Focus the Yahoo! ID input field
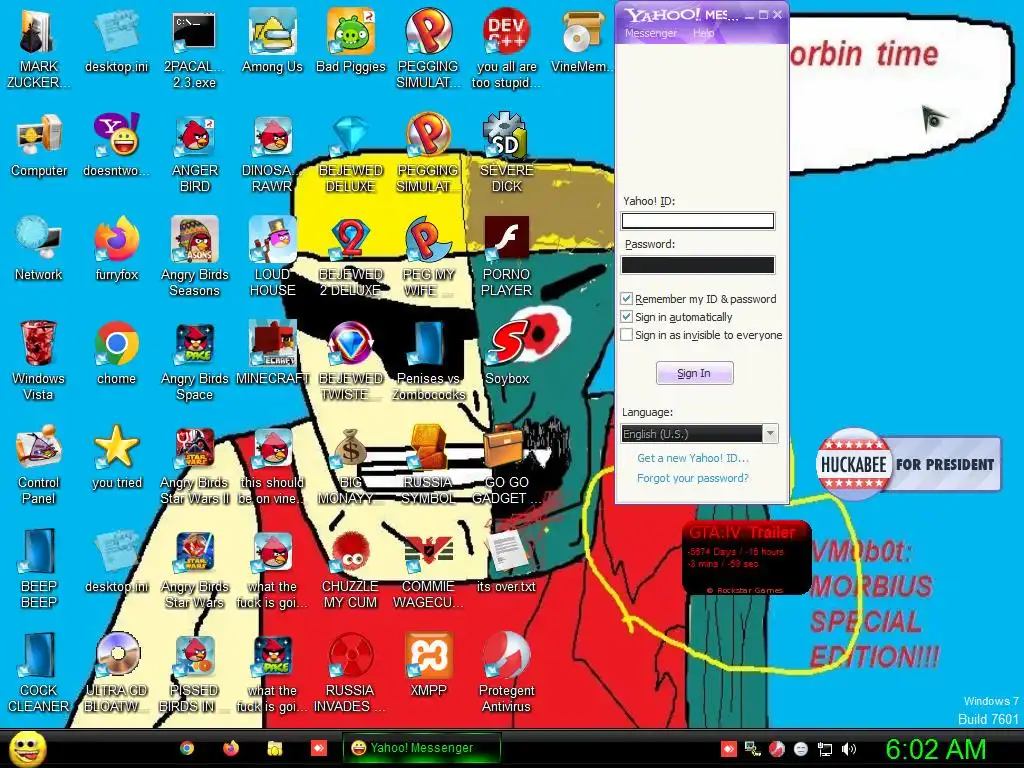 pos(697,221)
